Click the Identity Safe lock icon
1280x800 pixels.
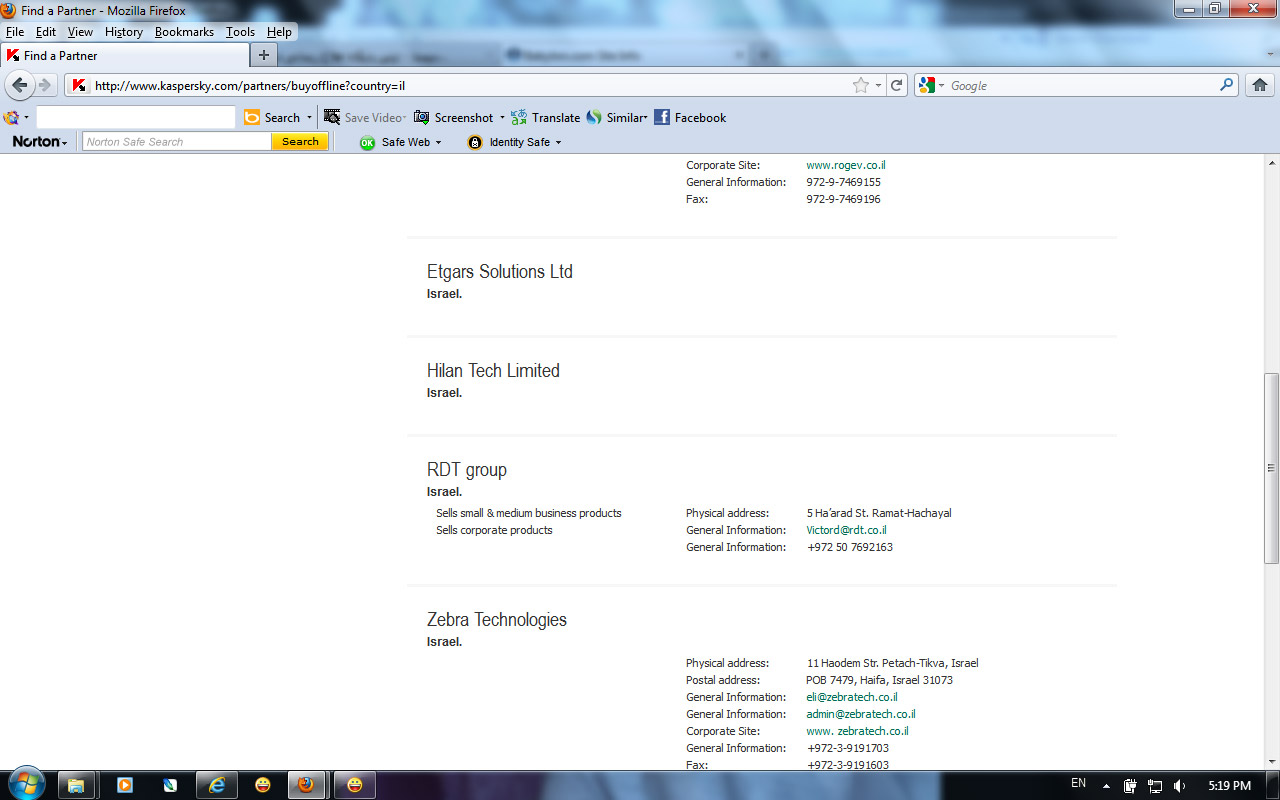(475, 142)
